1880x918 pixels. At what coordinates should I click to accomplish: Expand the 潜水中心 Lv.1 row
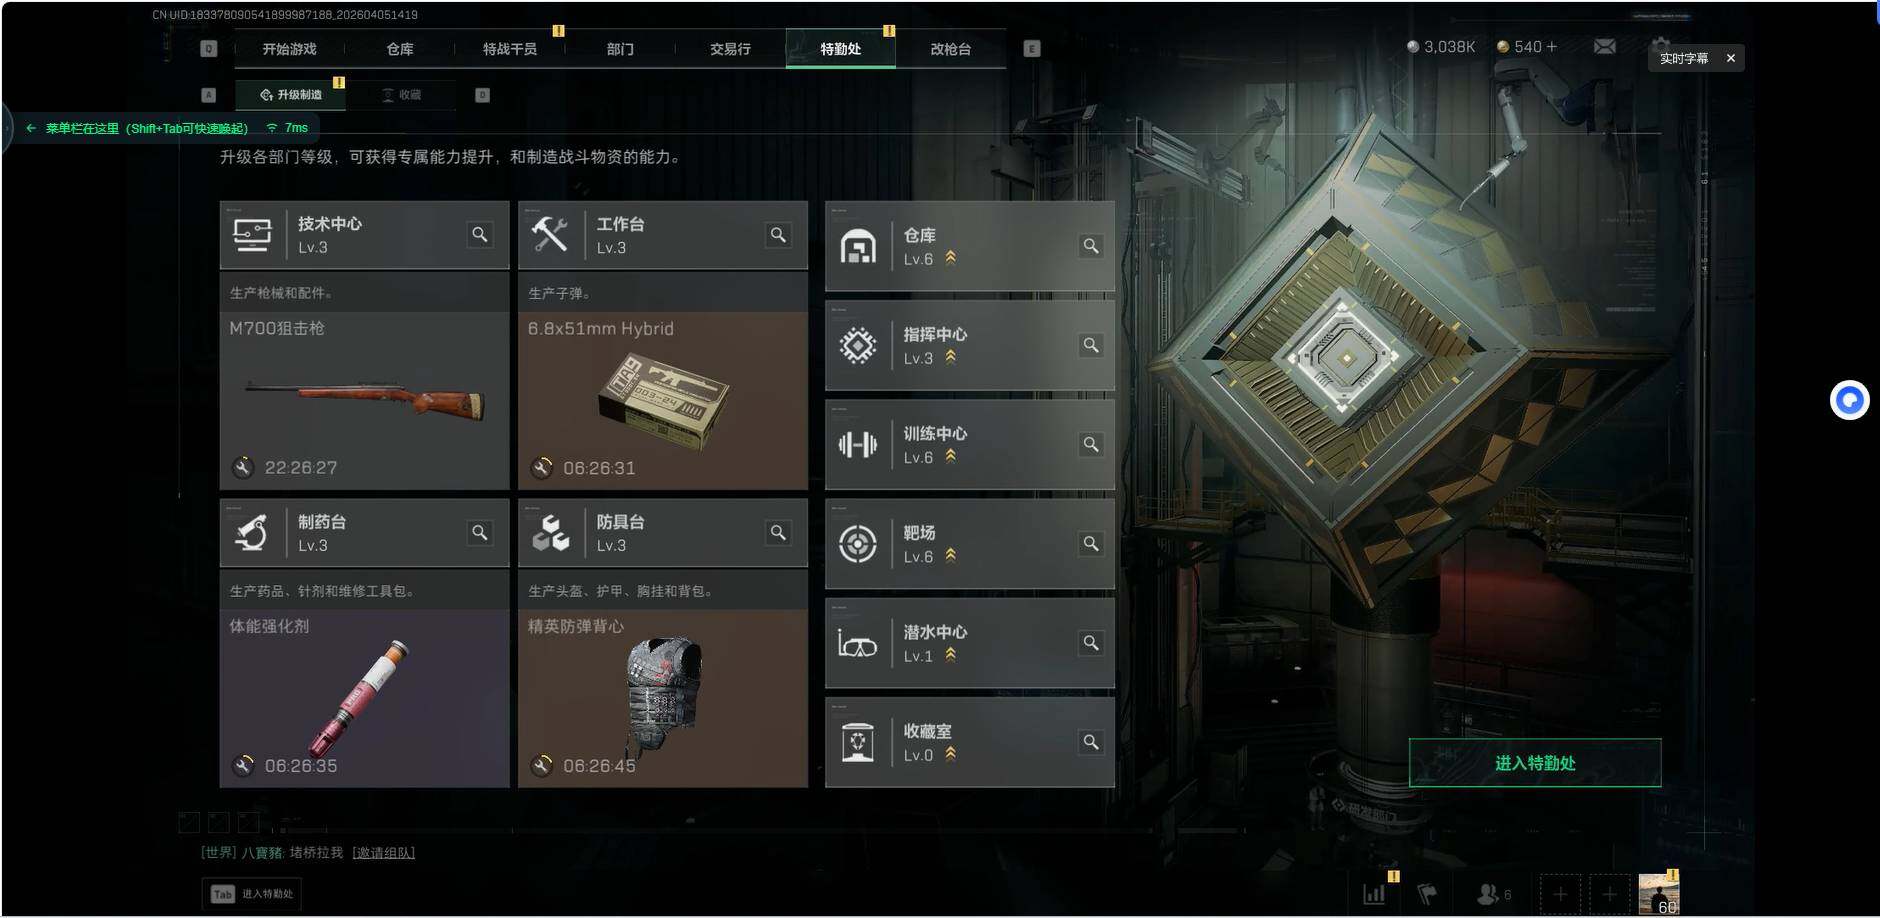pyautogui.click(x=969, y=643)
